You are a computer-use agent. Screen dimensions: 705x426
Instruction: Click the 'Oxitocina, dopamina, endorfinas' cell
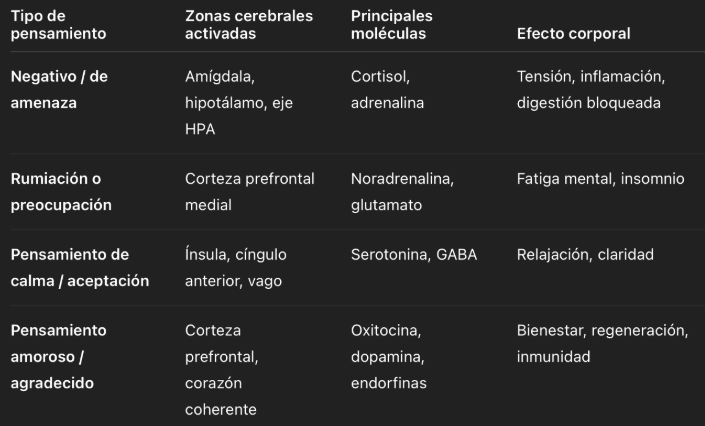388,357
